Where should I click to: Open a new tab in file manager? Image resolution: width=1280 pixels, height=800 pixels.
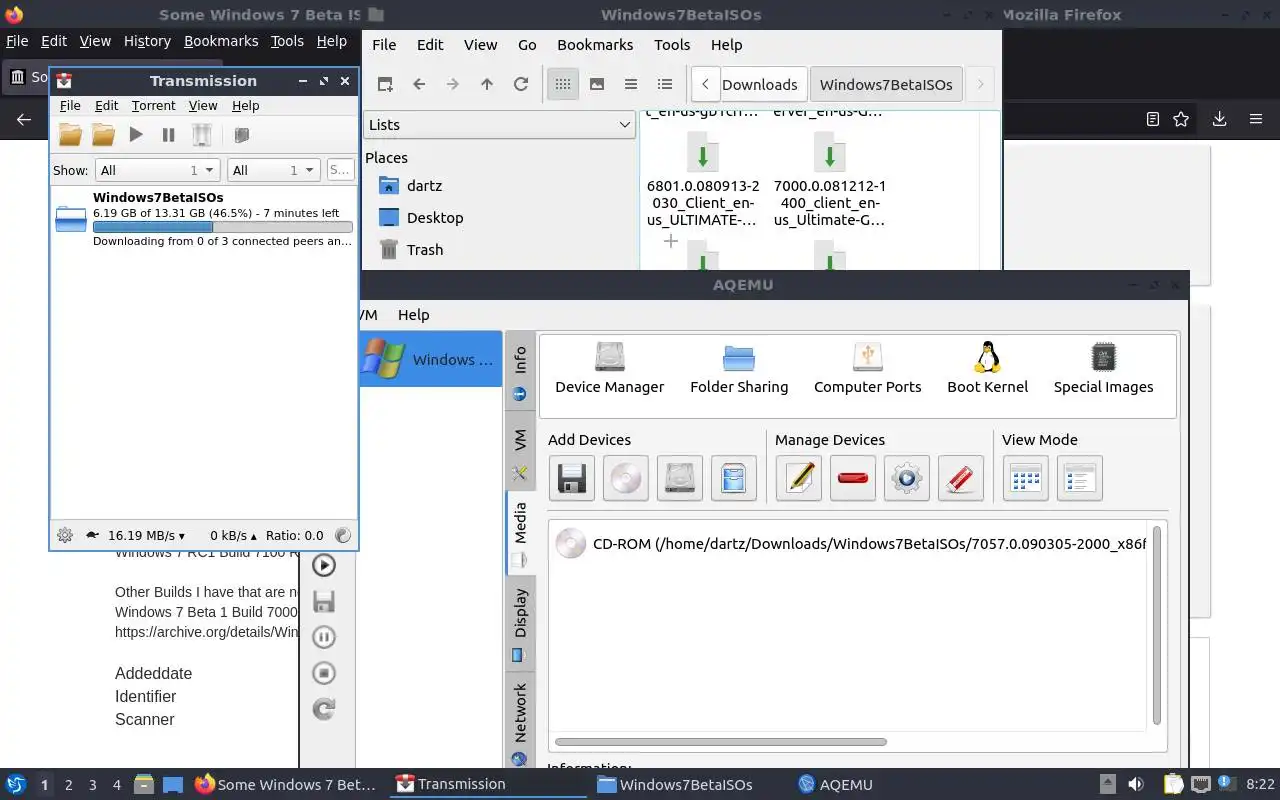click(x=385, y=84)
